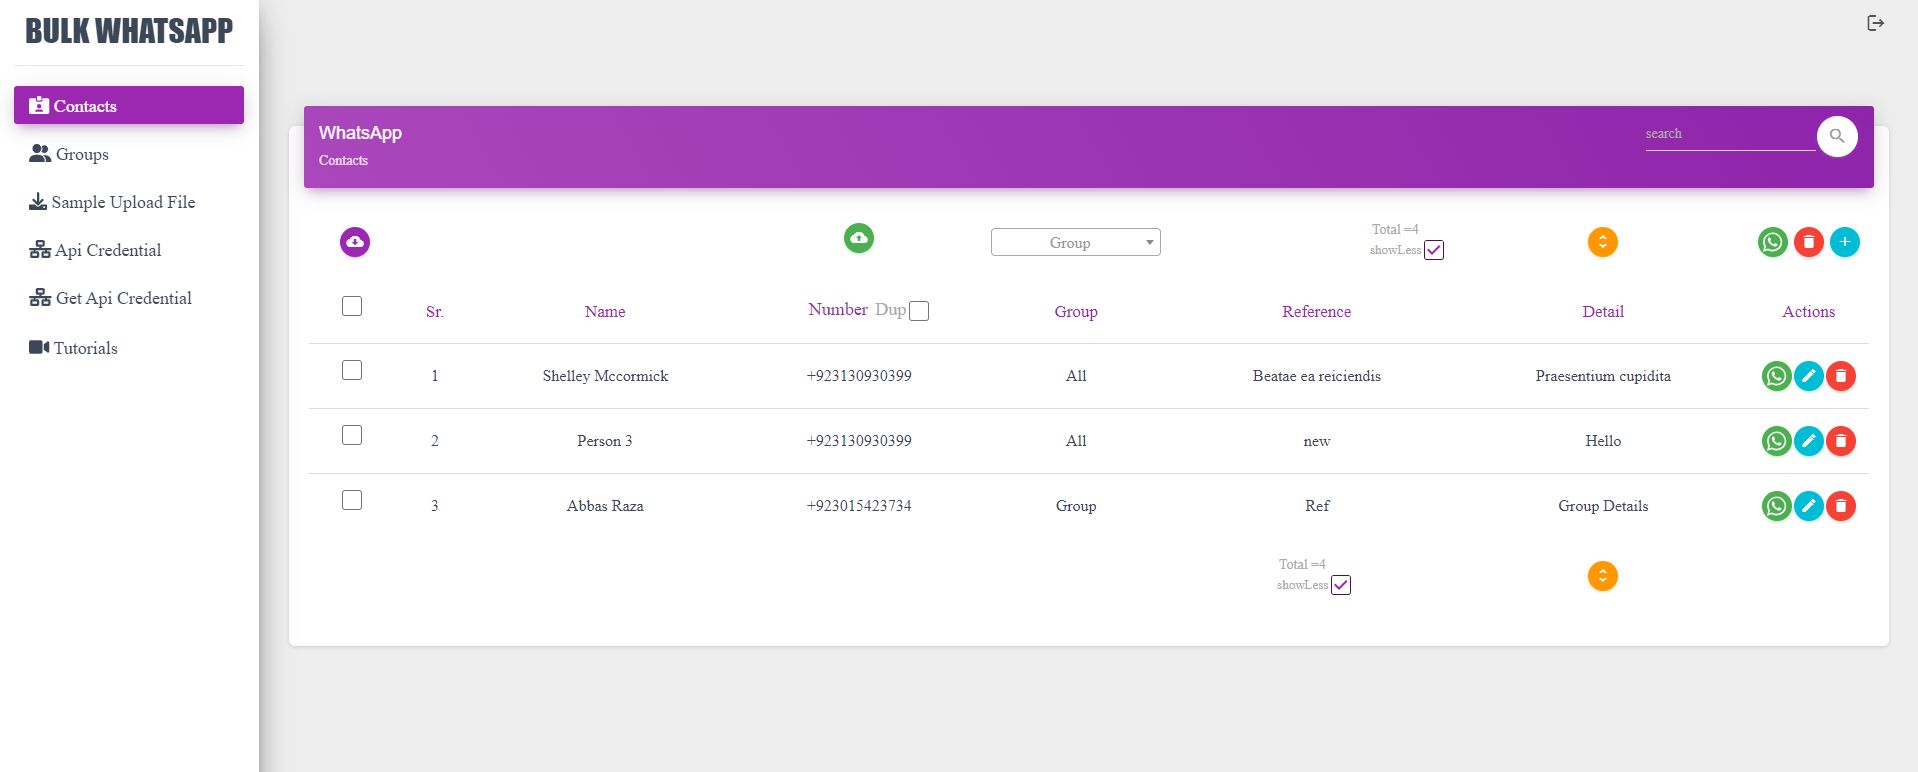Toggle the Dup duplicate numbers checkbox
This screenshot has width=1918, height=772.
pos(919,311)
